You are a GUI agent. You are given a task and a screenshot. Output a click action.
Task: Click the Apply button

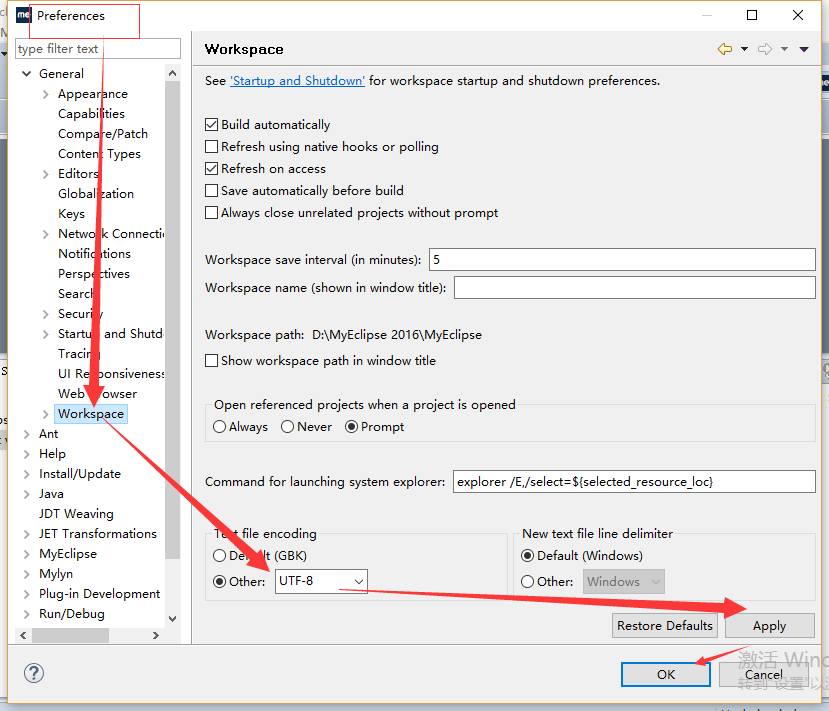(x=769, y=625)
